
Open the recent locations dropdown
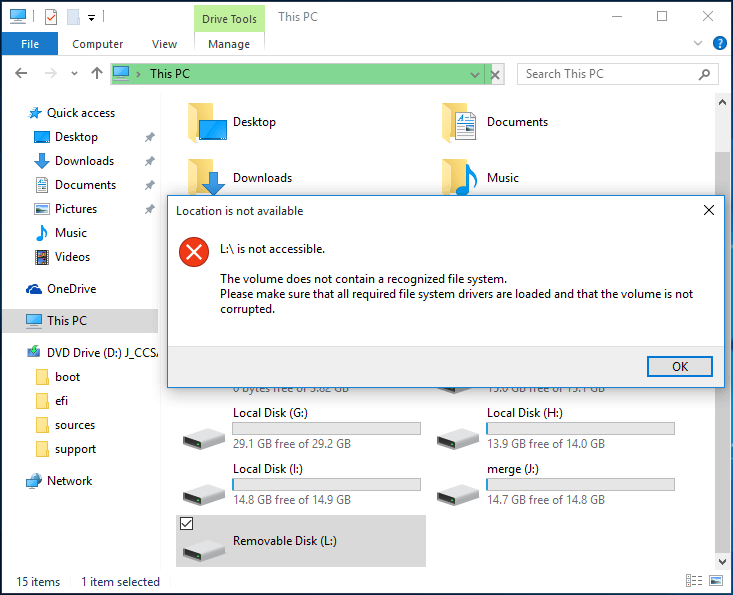click(x=74, y=74)
